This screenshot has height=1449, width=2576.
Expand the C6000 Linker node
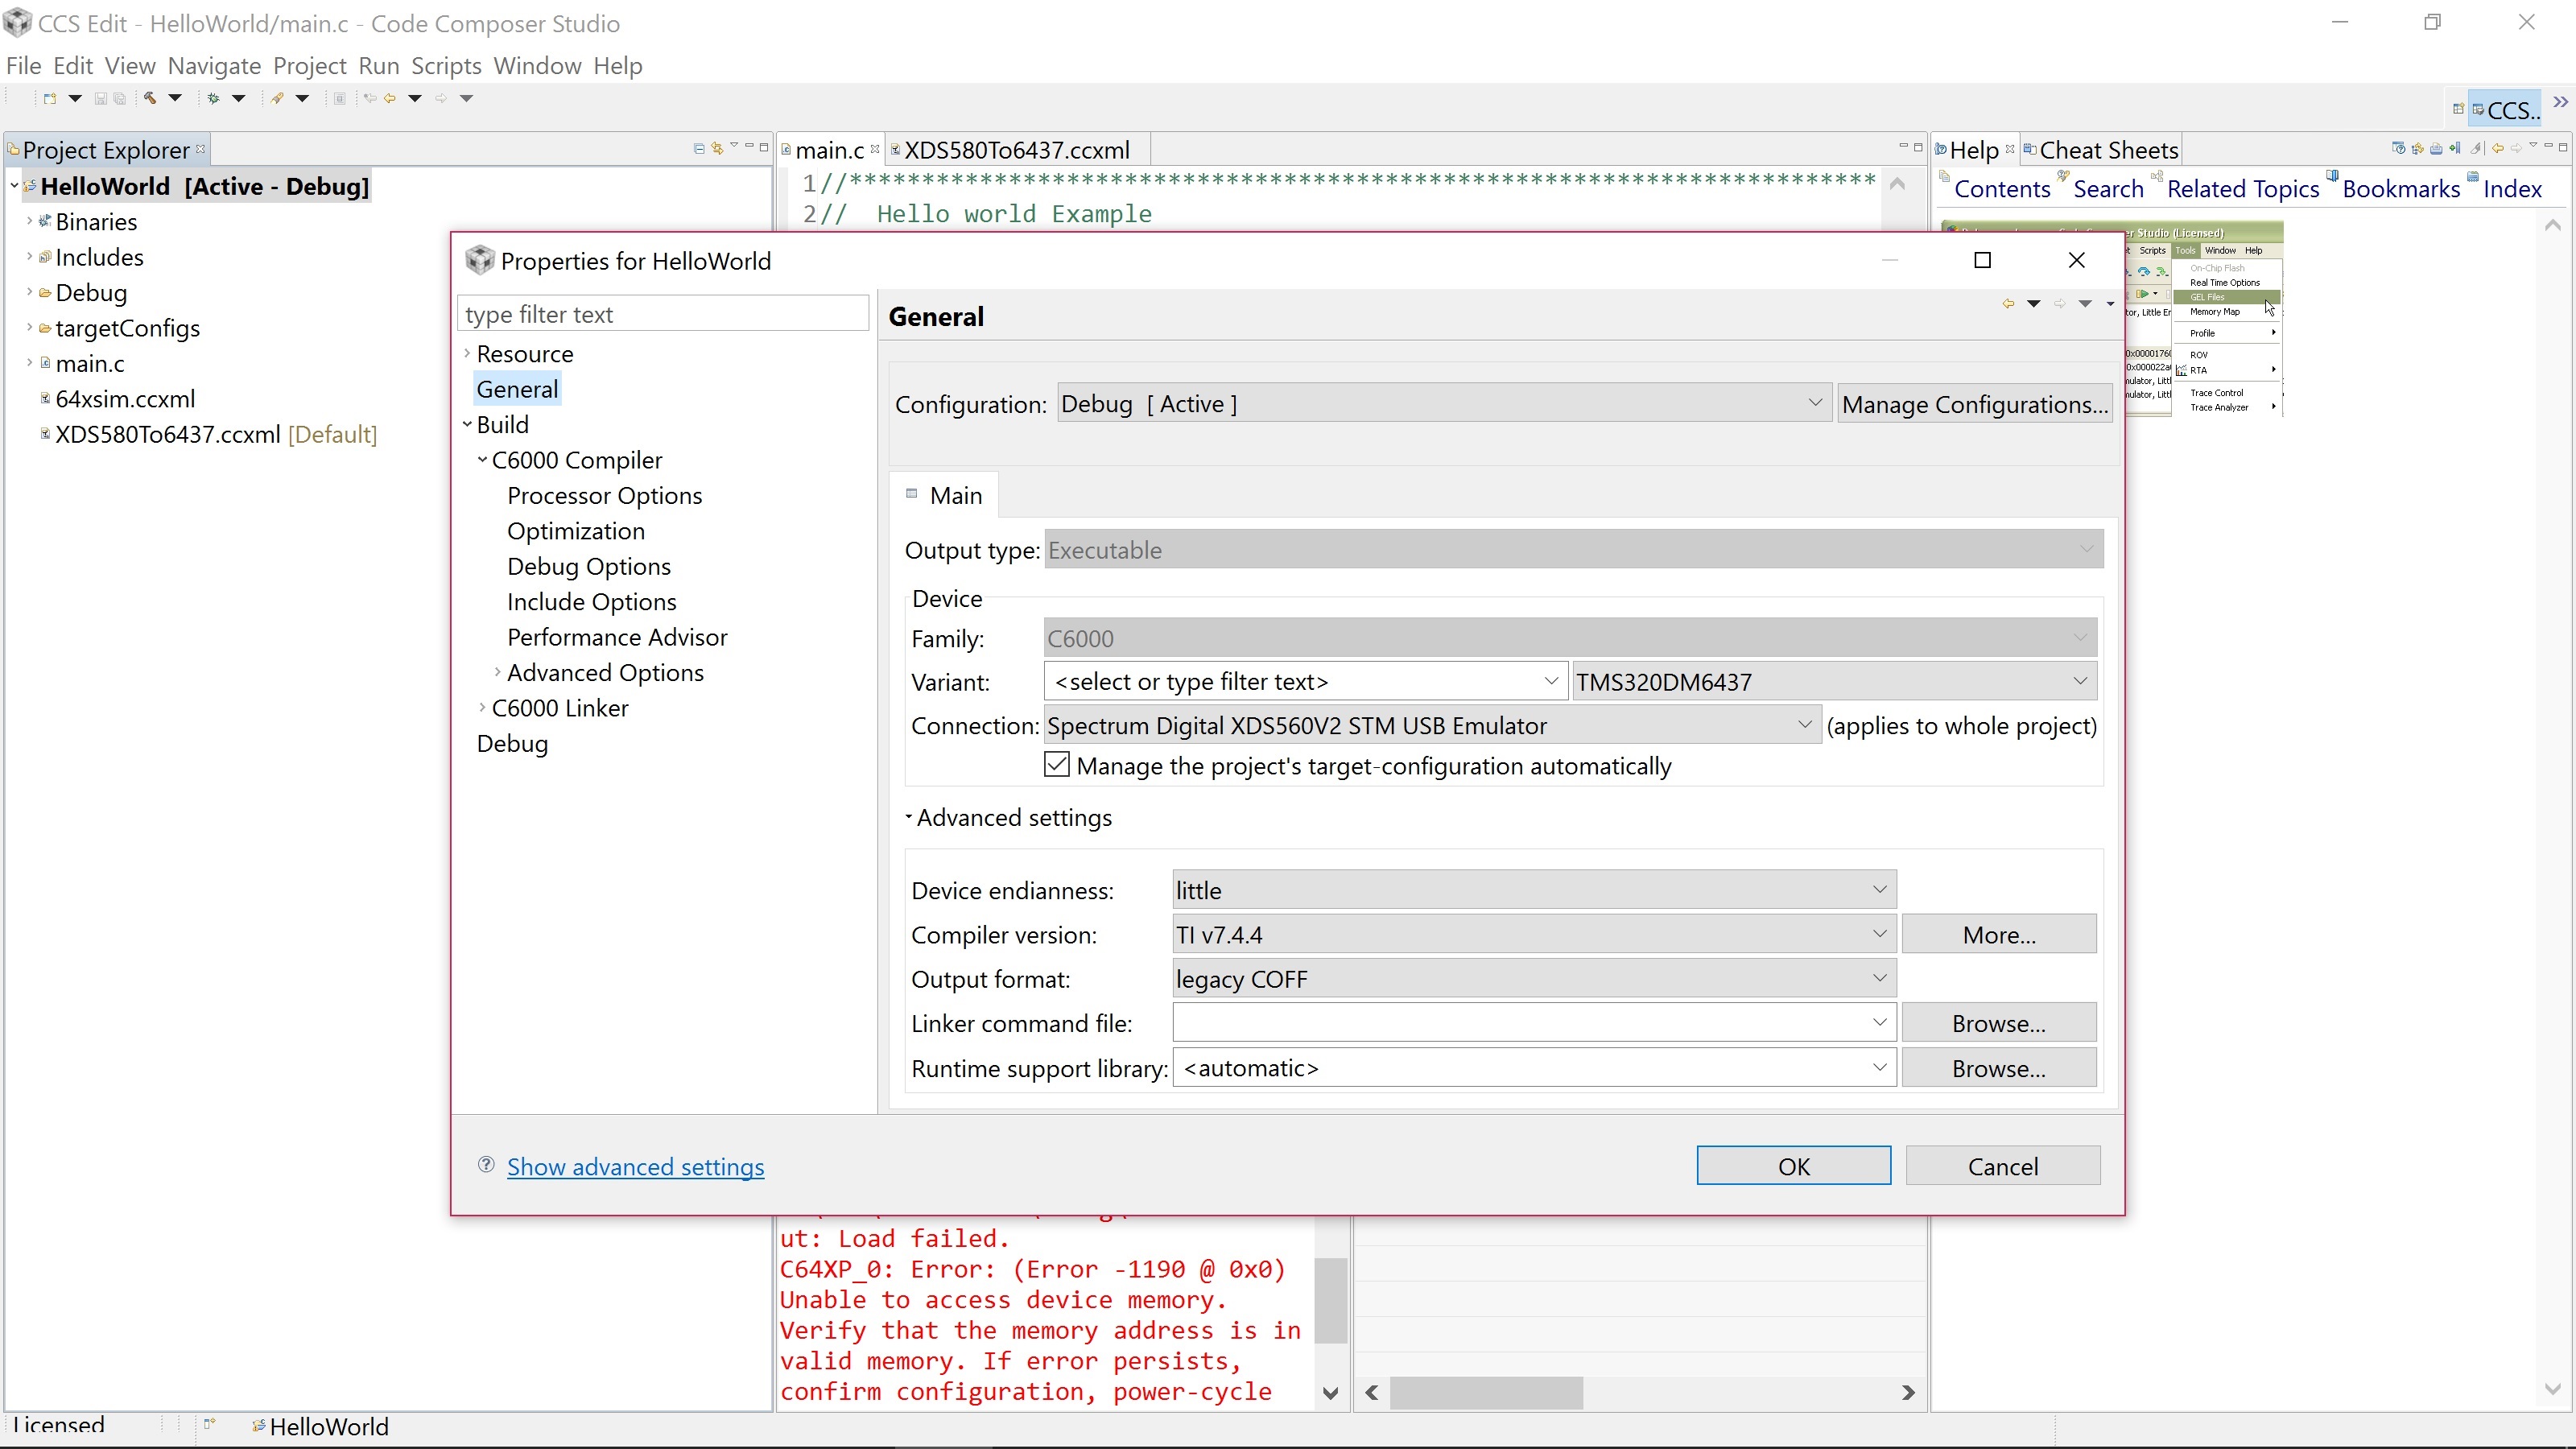tap(482, 707)
